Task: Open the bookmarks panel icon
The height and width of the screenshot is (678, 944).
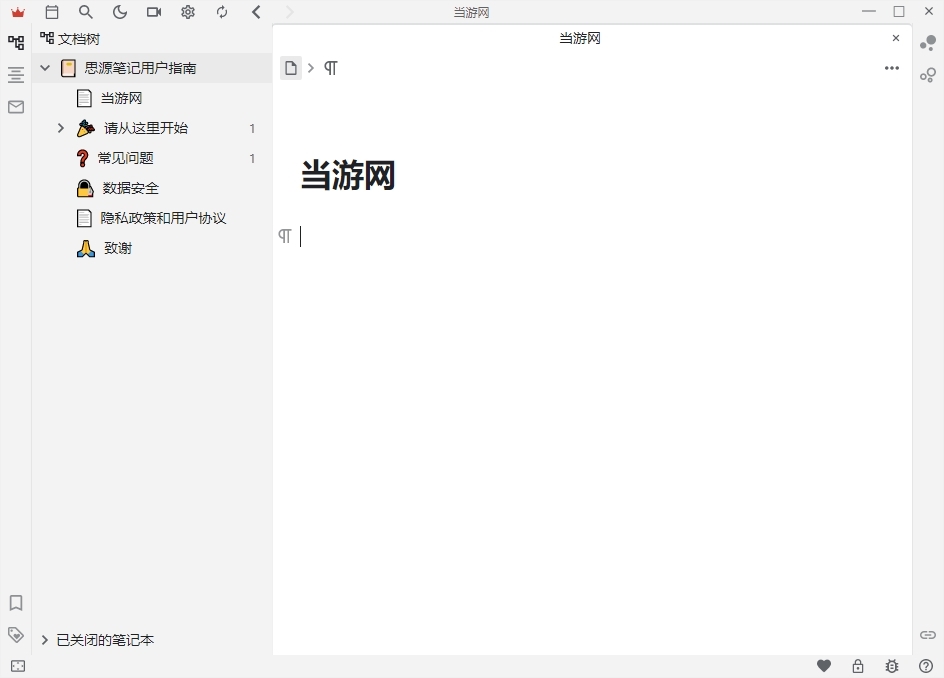Action: pos(16,603)
